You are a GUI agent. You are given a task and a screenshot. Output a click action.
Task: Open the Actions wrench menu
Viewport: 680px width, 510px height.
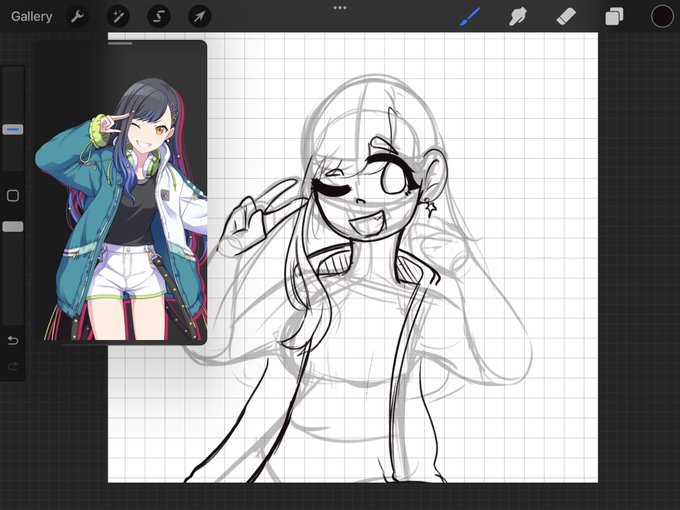point(77,16)
